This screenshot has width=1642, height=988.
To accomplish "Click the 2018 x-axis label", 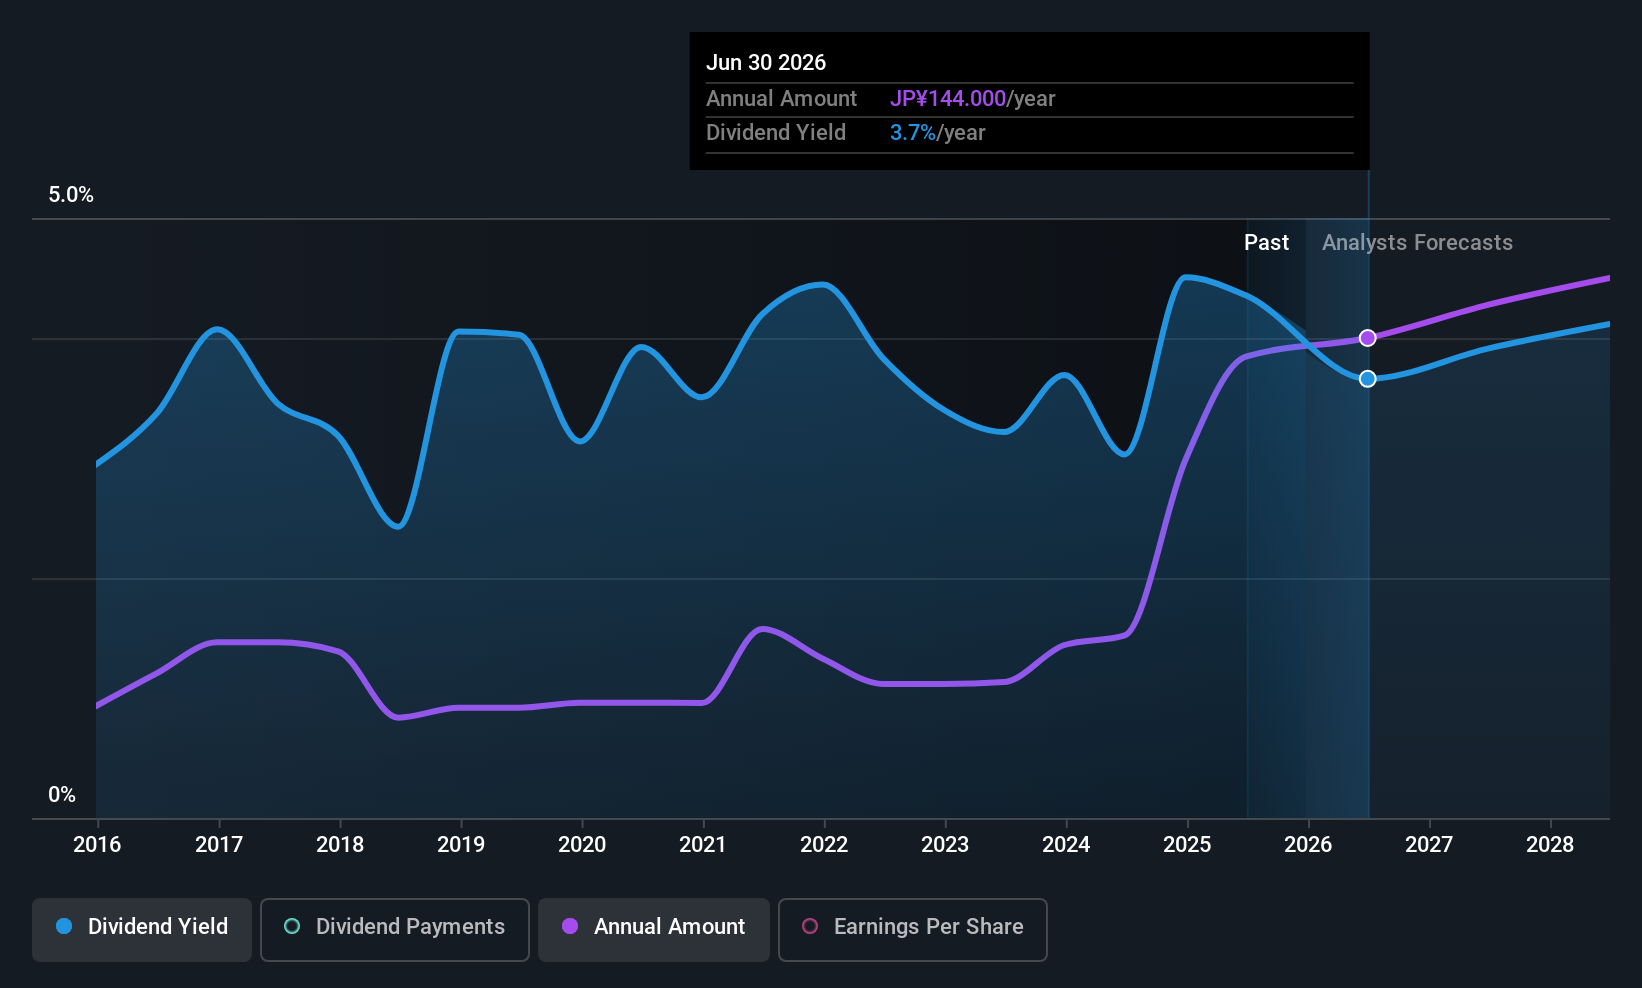I will (340, 845).
